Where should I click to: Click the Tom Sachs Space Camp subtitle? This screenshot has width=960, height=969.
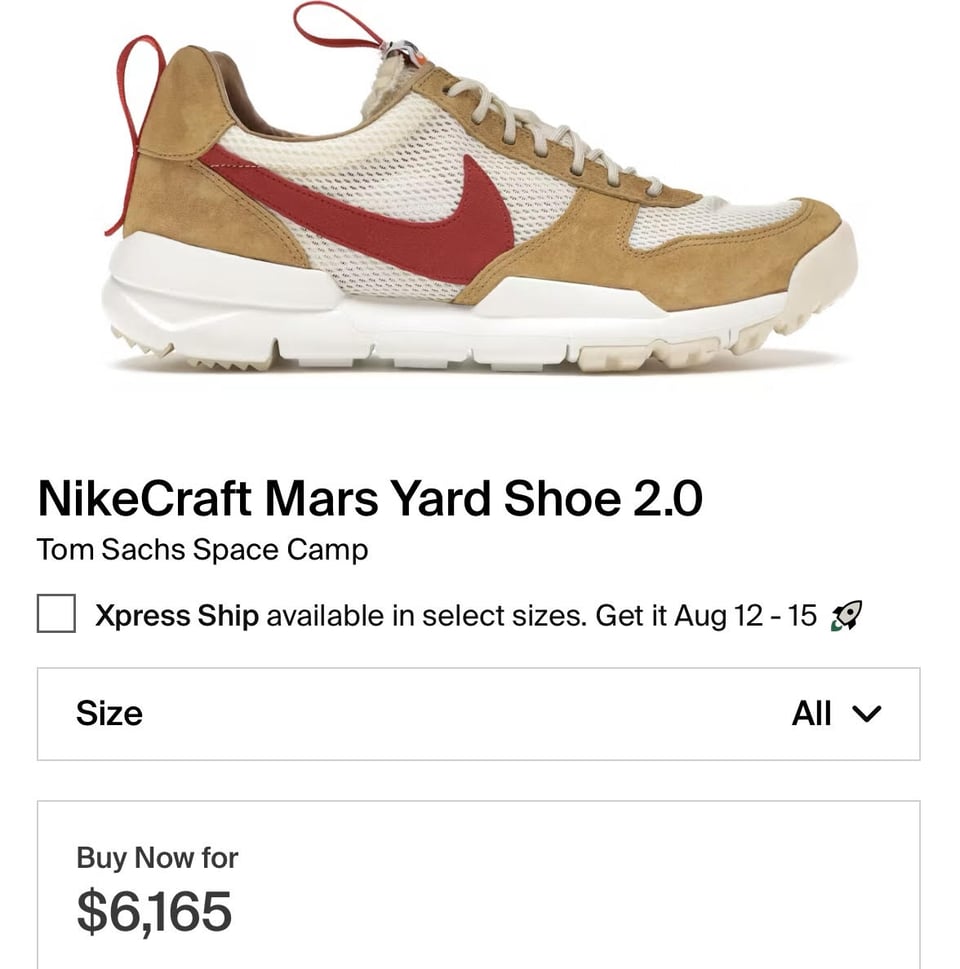[202, 550]
